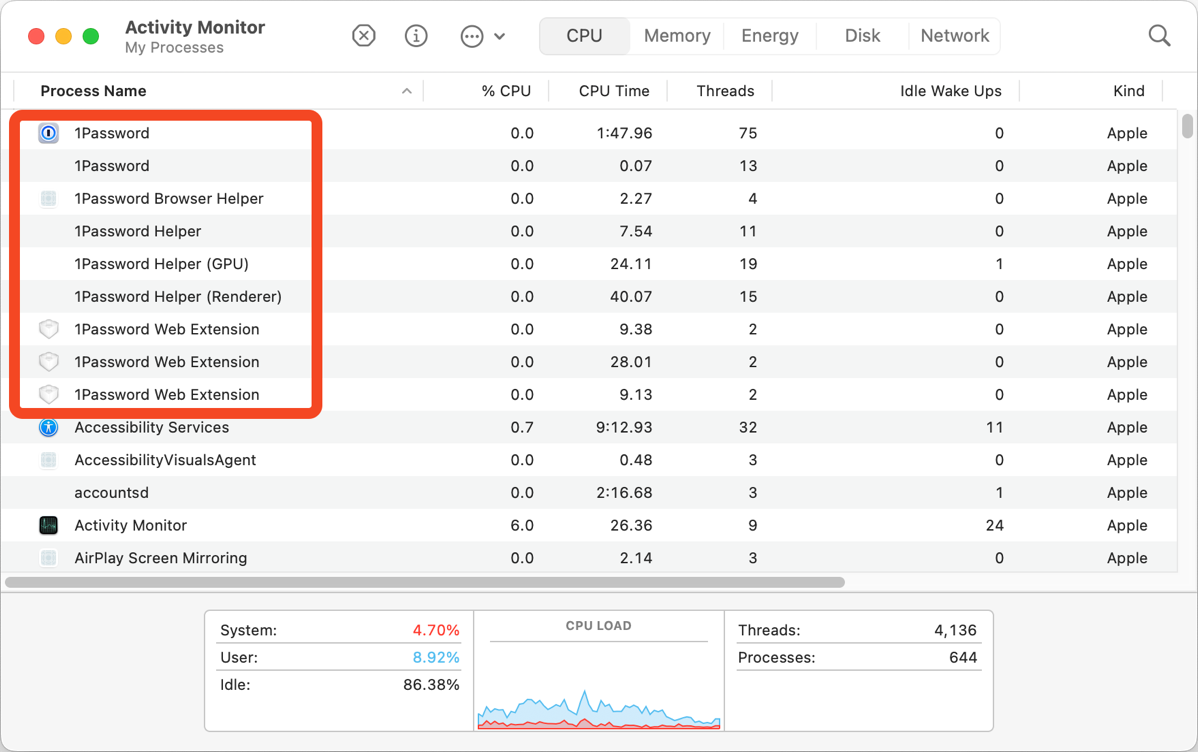Click the More options ellipsis icon
Viewport: 1198px width, 752px height.
(x=470, y=35)
